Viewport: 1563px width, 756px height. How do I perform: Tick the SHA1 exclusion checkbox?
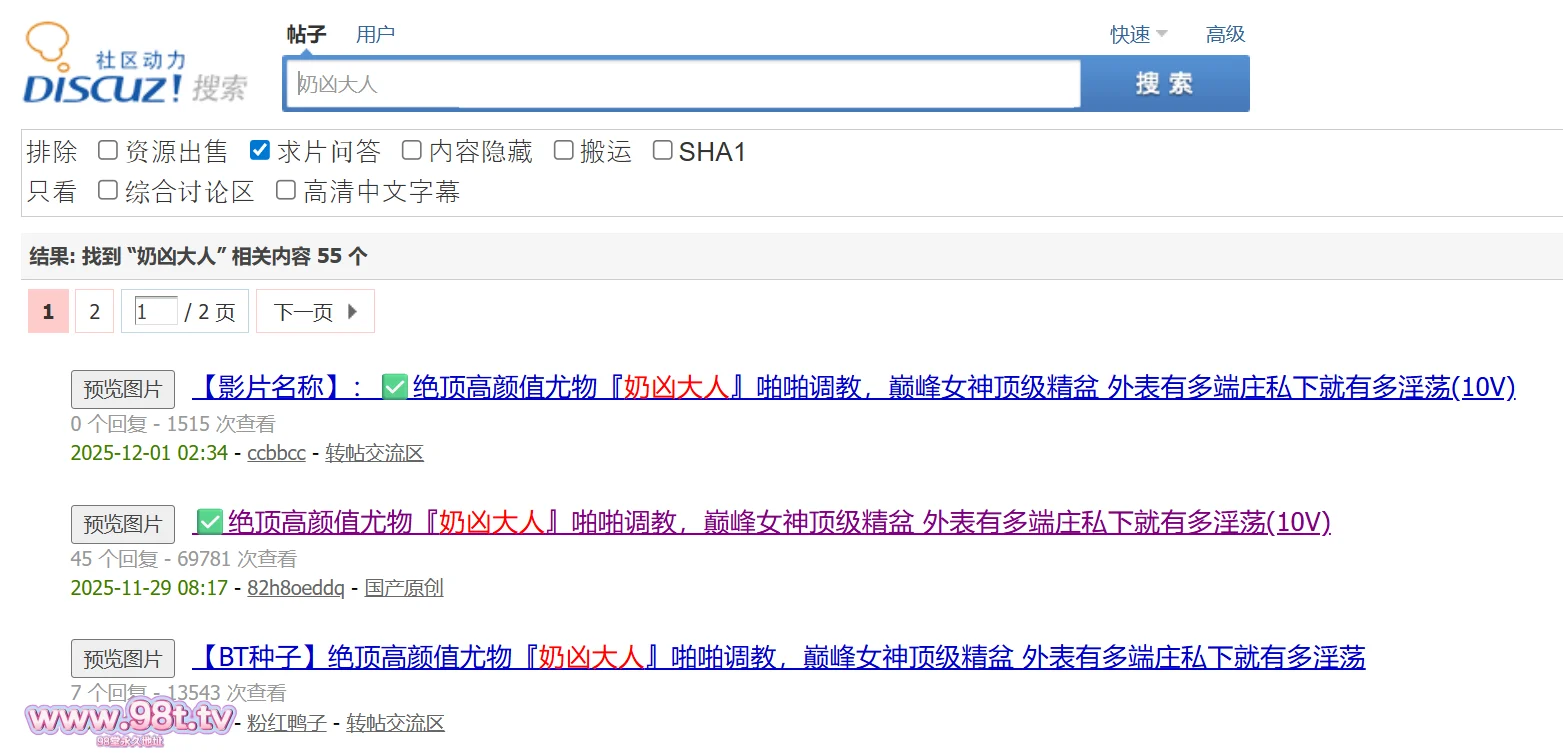click(x=662, y=151)
